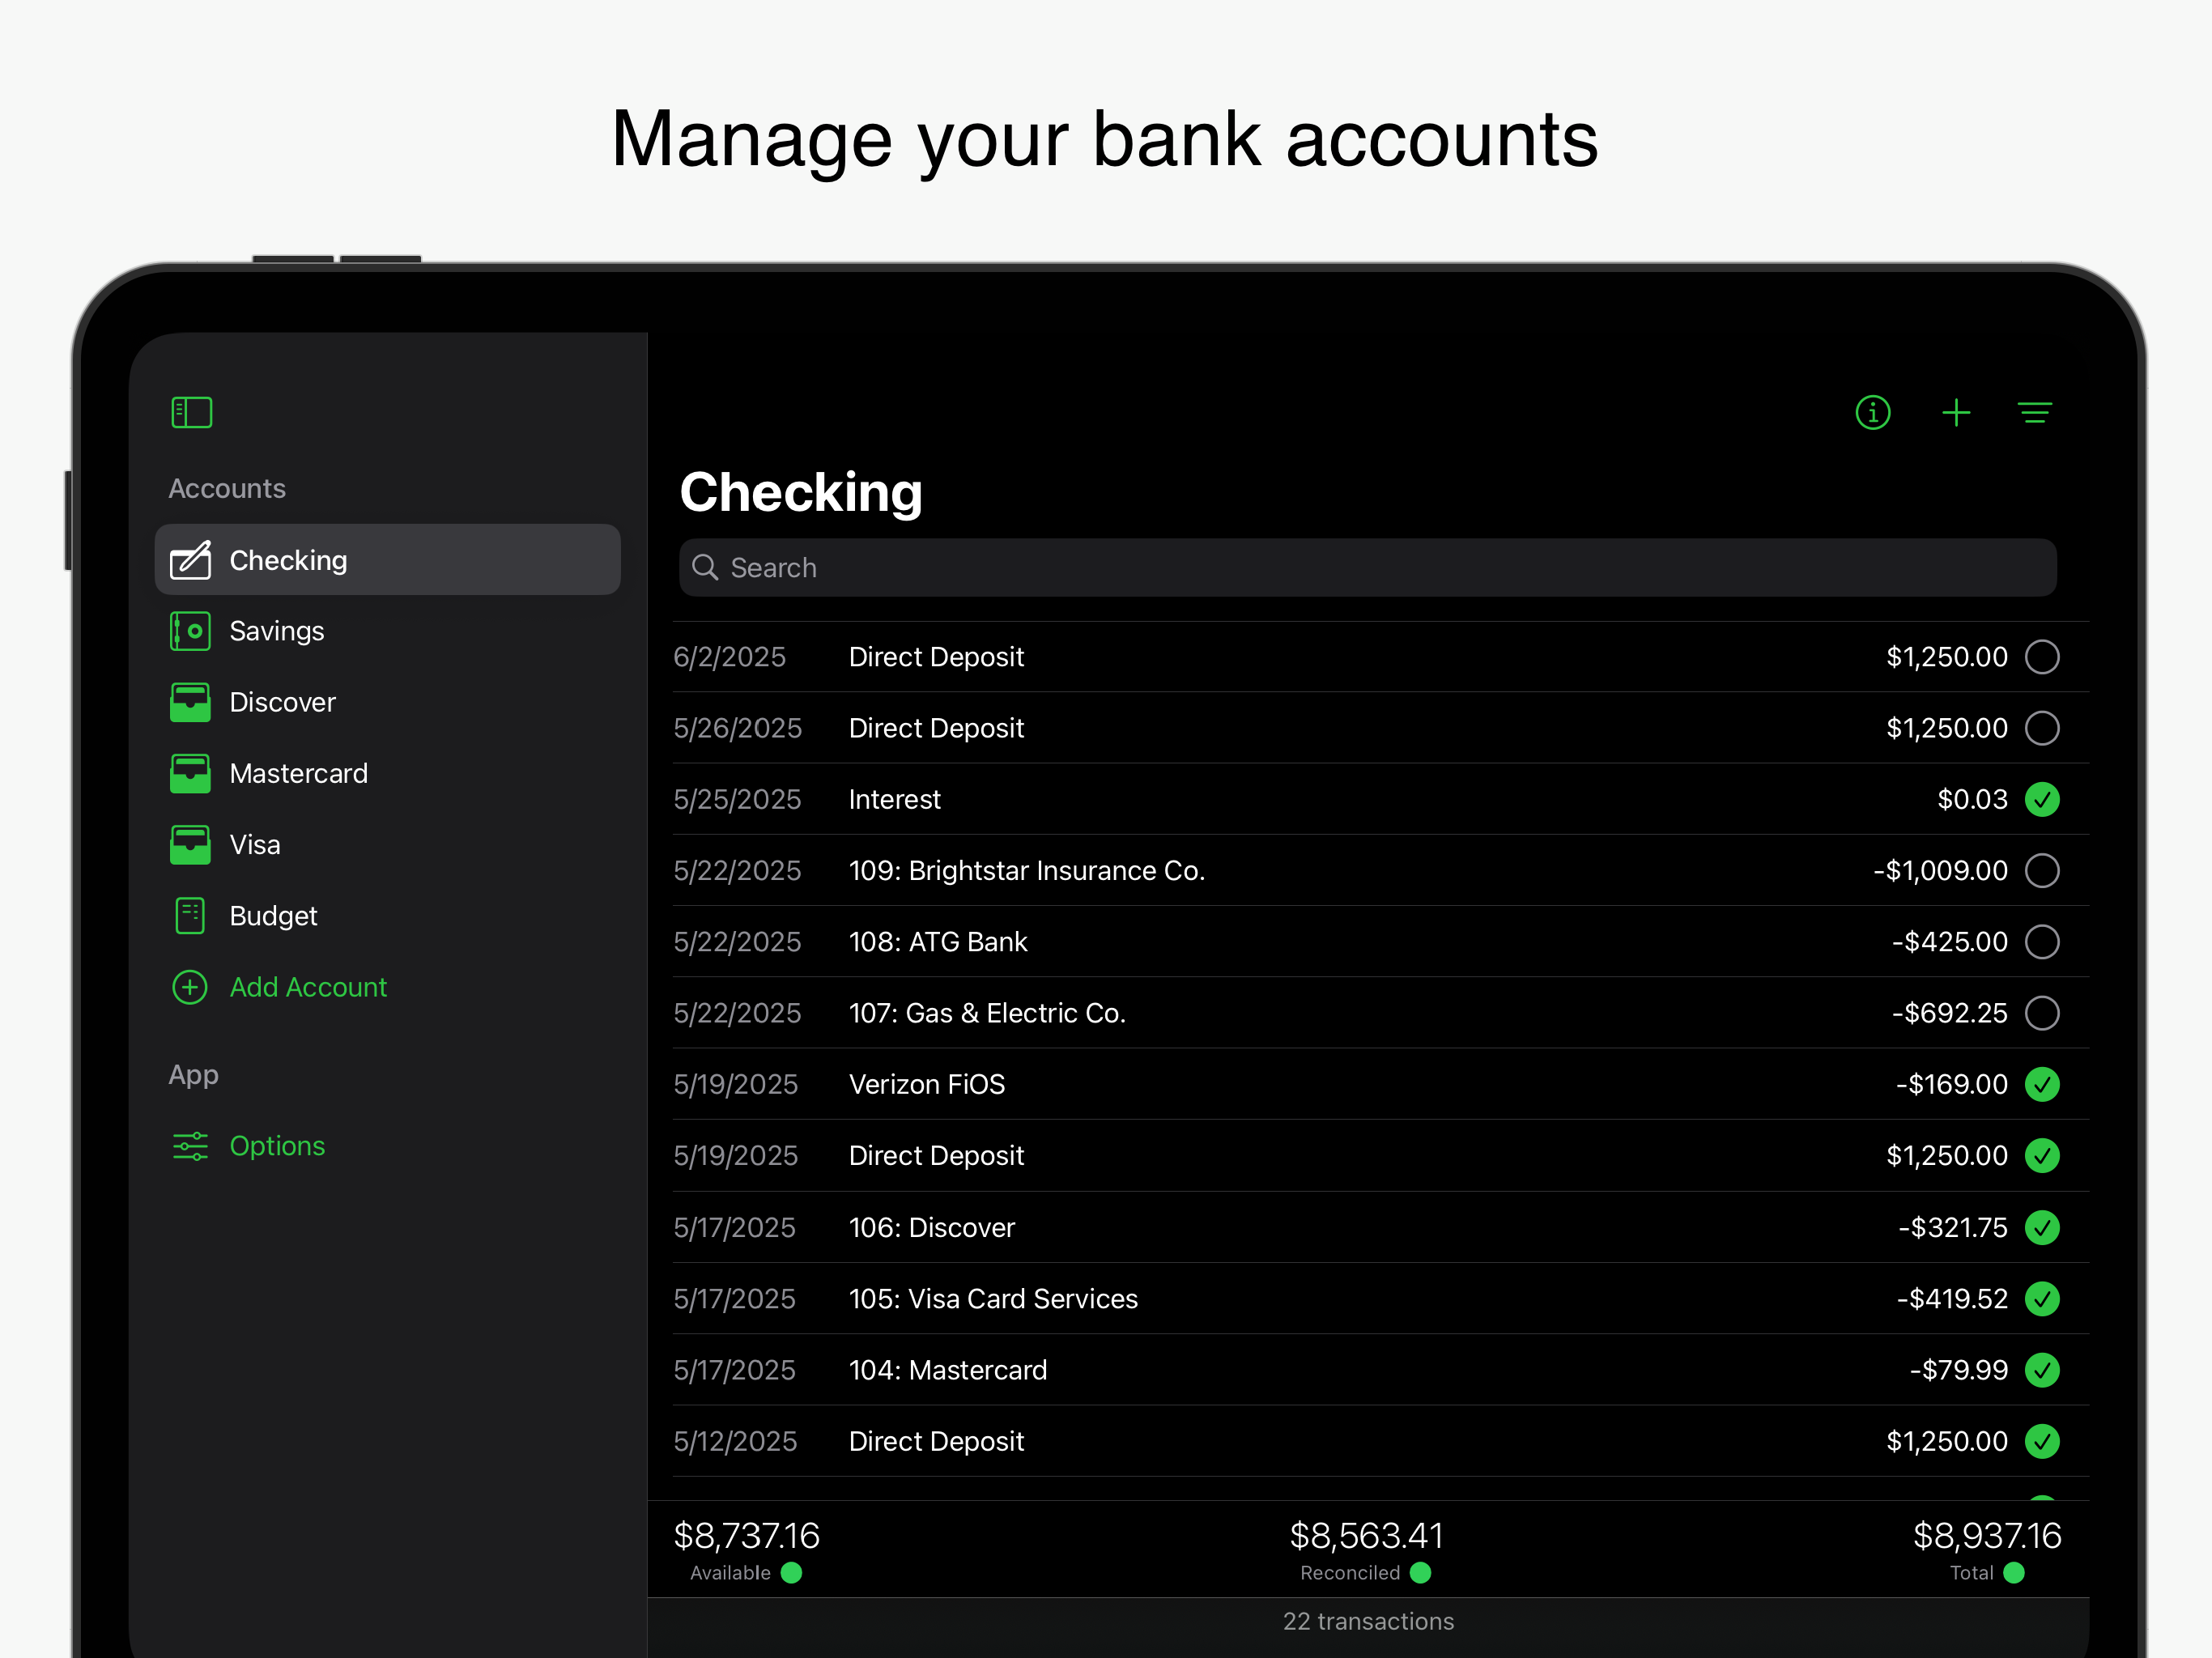The image size is (2212, 1658).
Task: Select the Checking account in sidebar
Action: point(387,560)
